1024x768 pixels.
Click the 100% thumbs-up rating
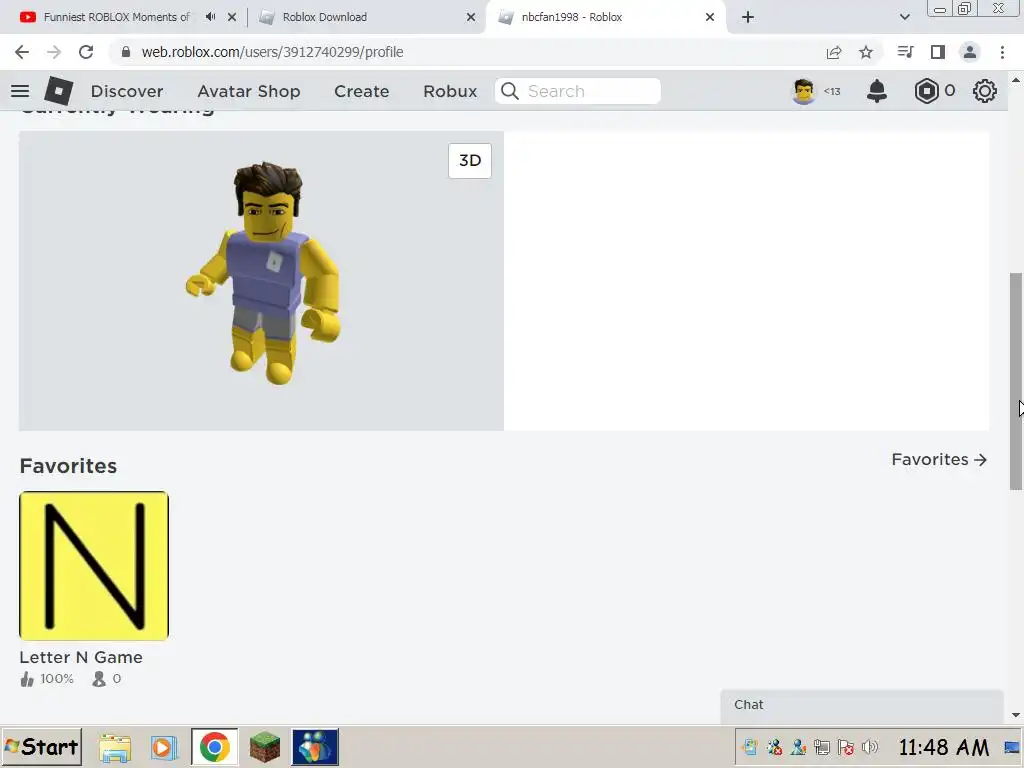click(x=47, y=679)
